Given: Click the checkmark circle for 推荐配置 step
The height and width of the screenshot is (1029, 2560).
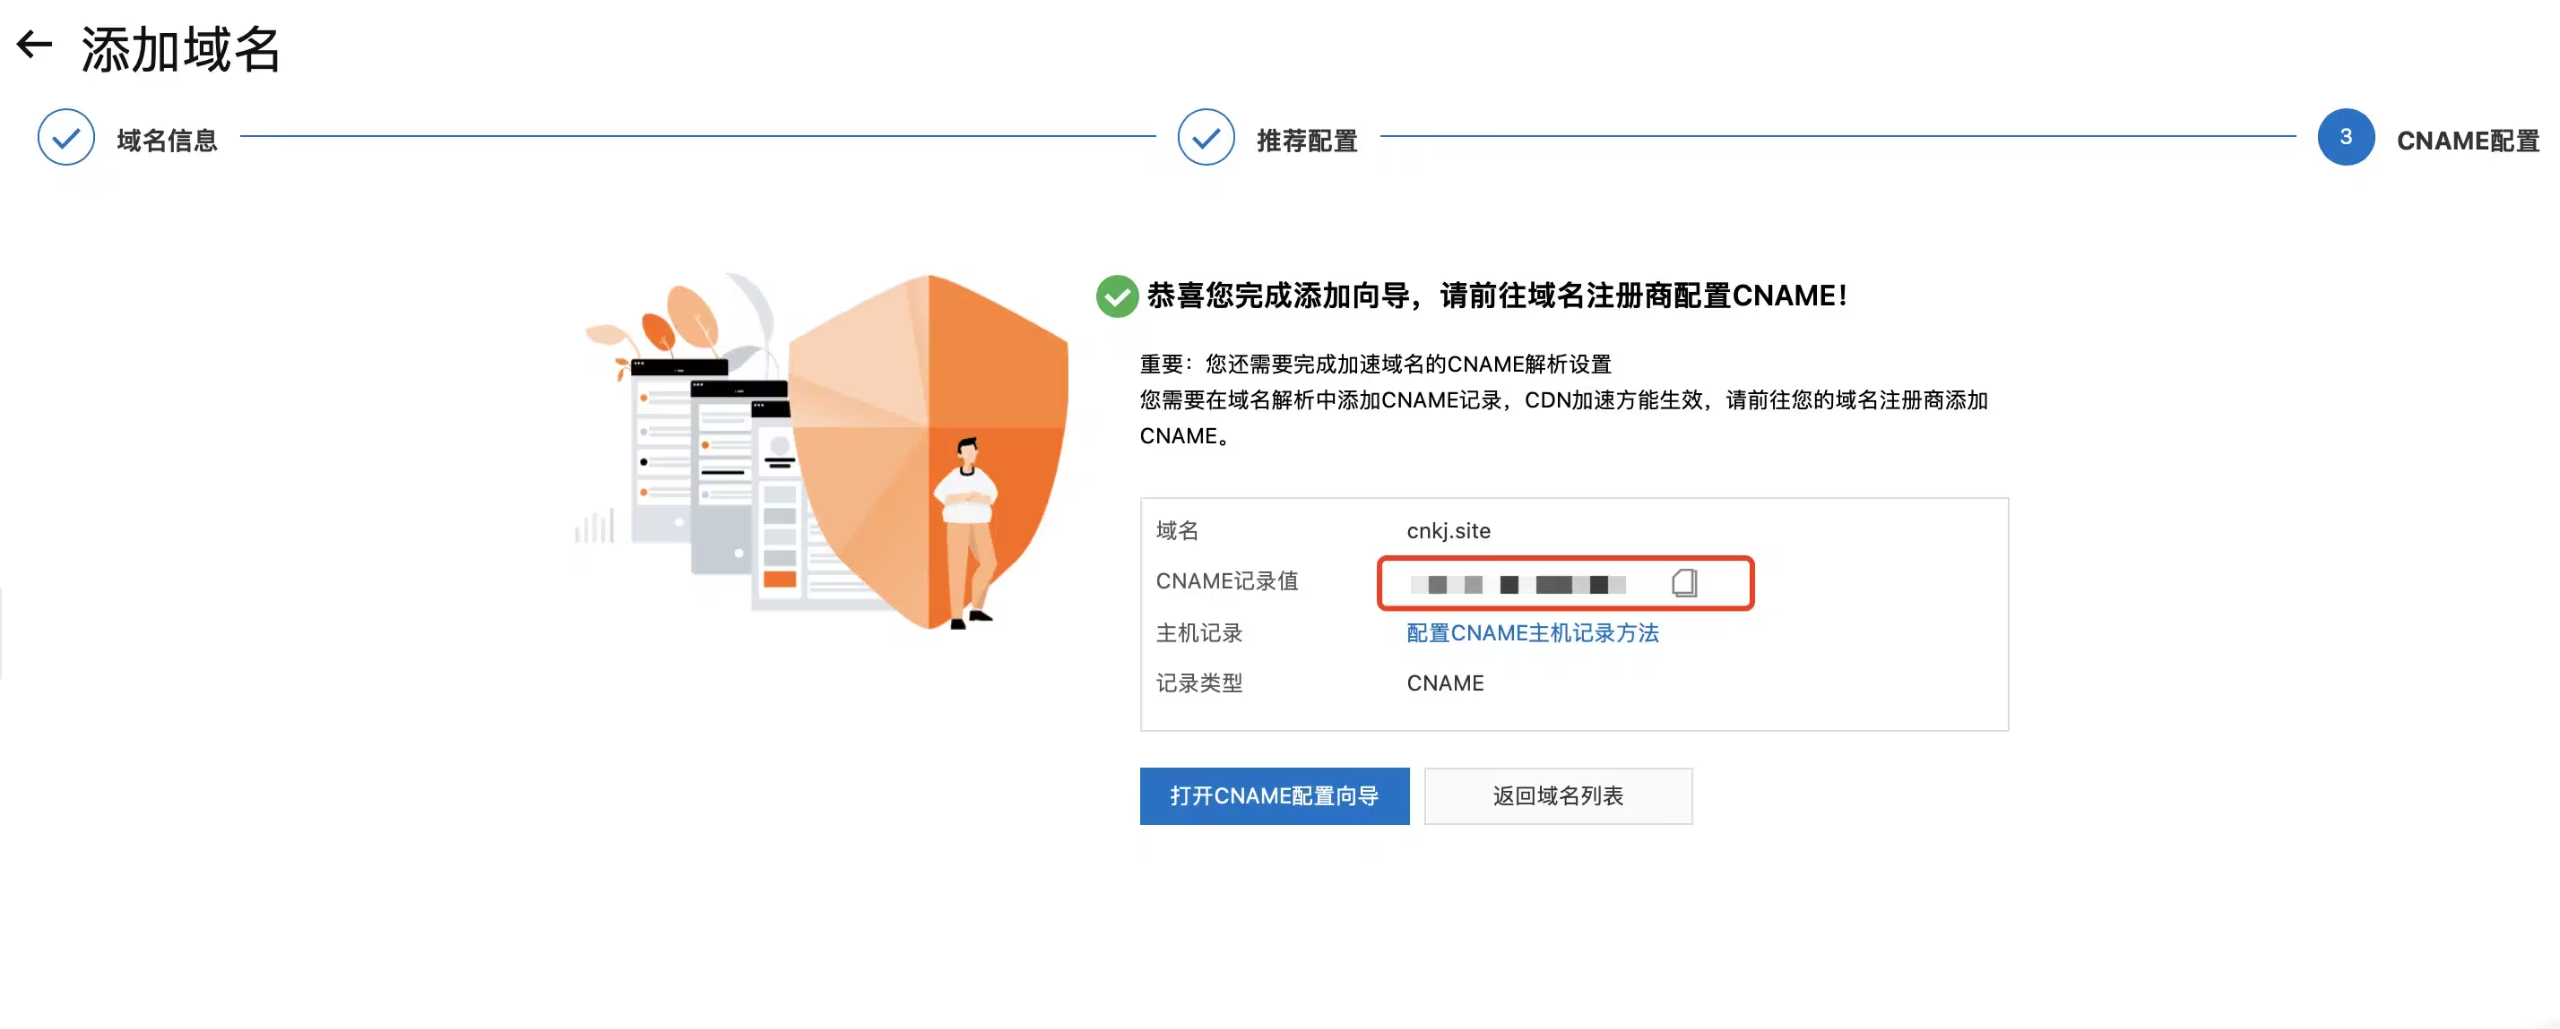Looking at the screenshot, I should [1205, 138].
